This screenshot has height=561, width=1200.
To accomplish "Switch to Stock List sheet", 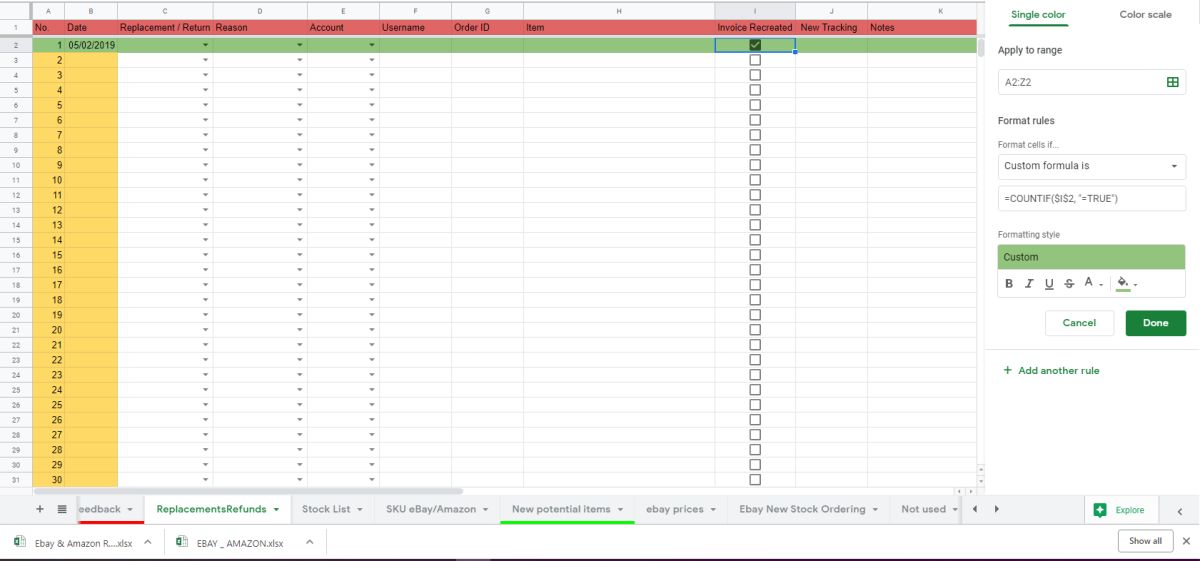I will coord(326,509).
